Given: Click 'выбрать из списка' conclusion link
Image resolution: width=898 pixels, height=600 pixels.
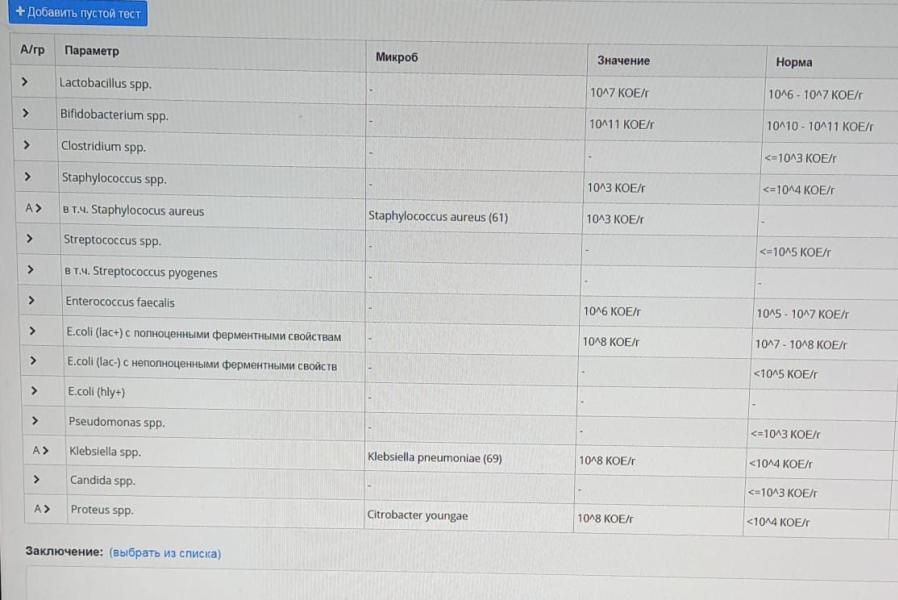Looking at the screenshot, I should point(165,553).
